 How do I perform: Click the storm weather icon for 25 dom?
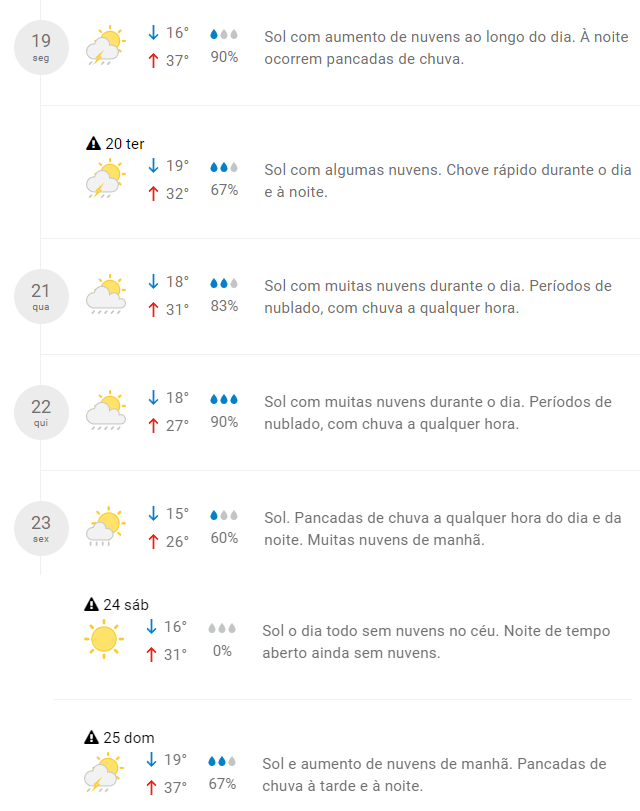[104, 773]
